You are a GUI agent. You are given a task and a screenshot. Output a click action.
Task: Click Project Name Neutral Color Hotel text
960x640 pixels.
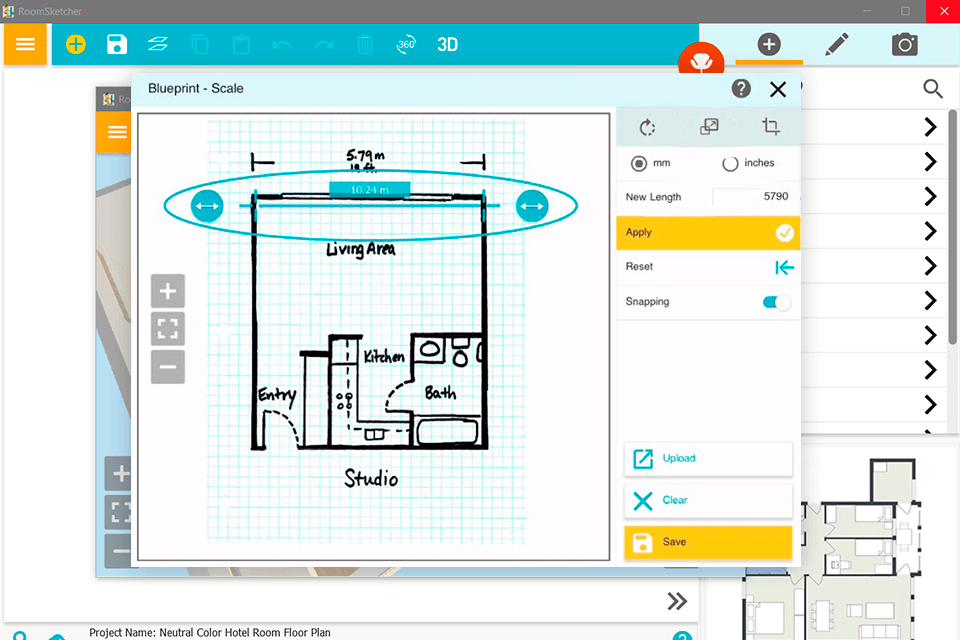[x=210, y=633]
